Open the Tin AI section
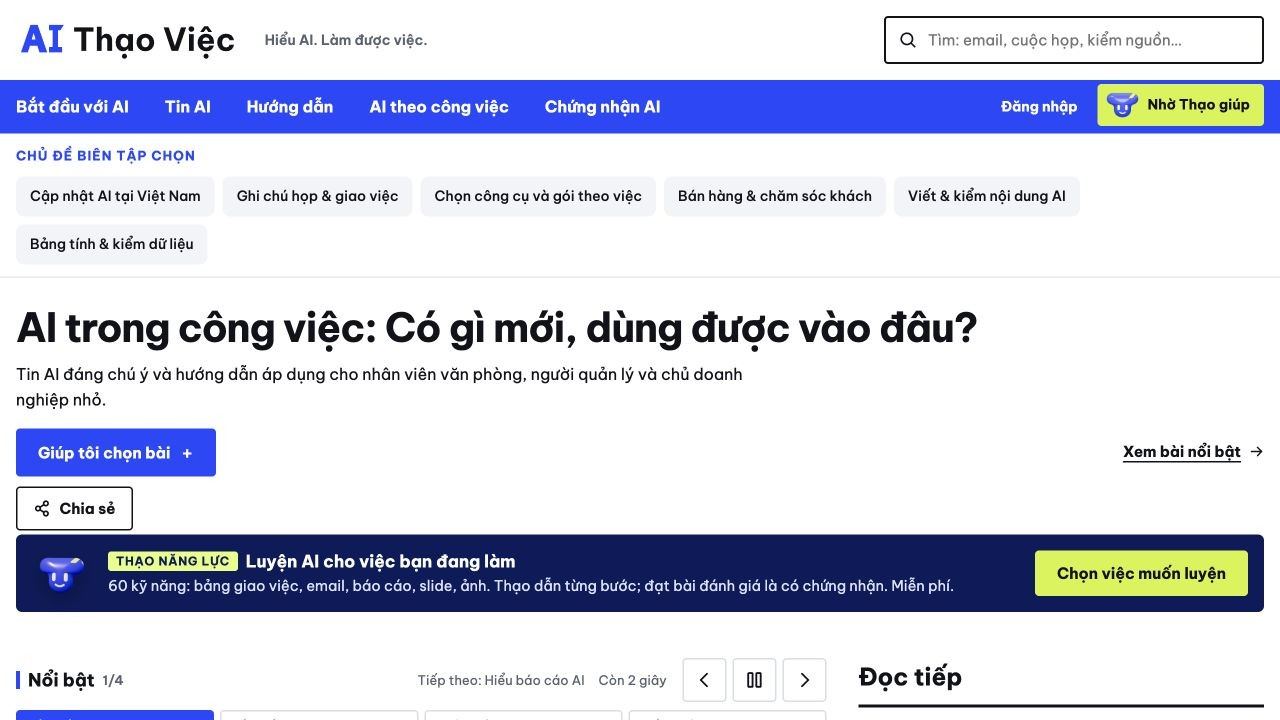Screen dimensions: 1280x720 pyautogui.click(x=188, y=107)
